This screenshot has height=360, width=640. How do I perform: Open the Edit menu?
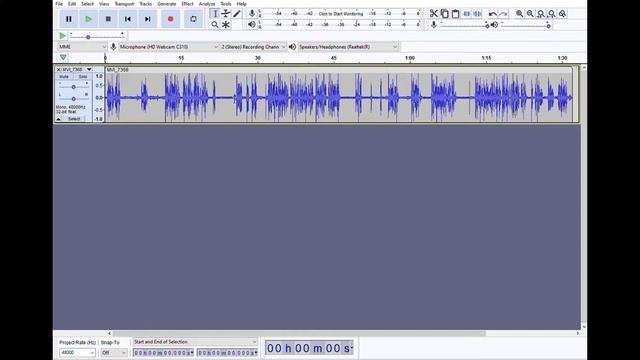pyautogui.click(x=72, y=4)
